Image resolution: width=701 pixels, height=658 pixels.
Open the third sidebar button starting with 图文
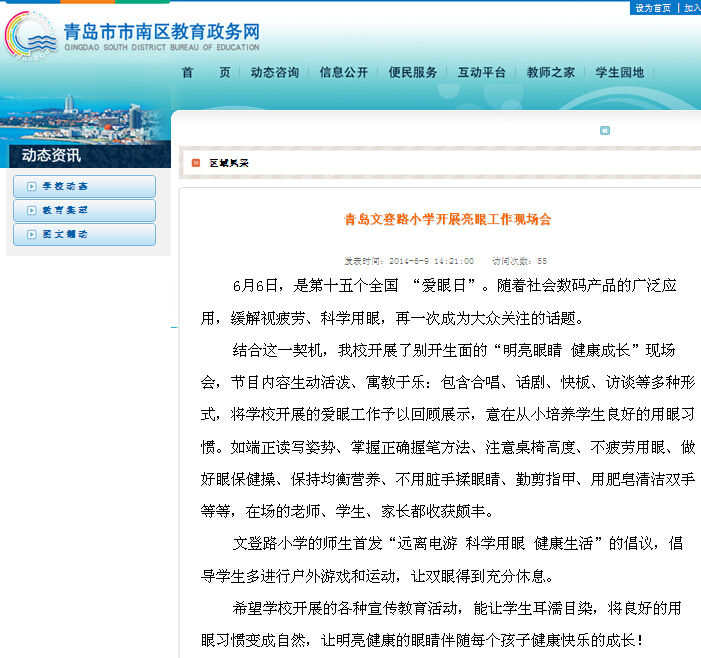[x=84, y=235]
